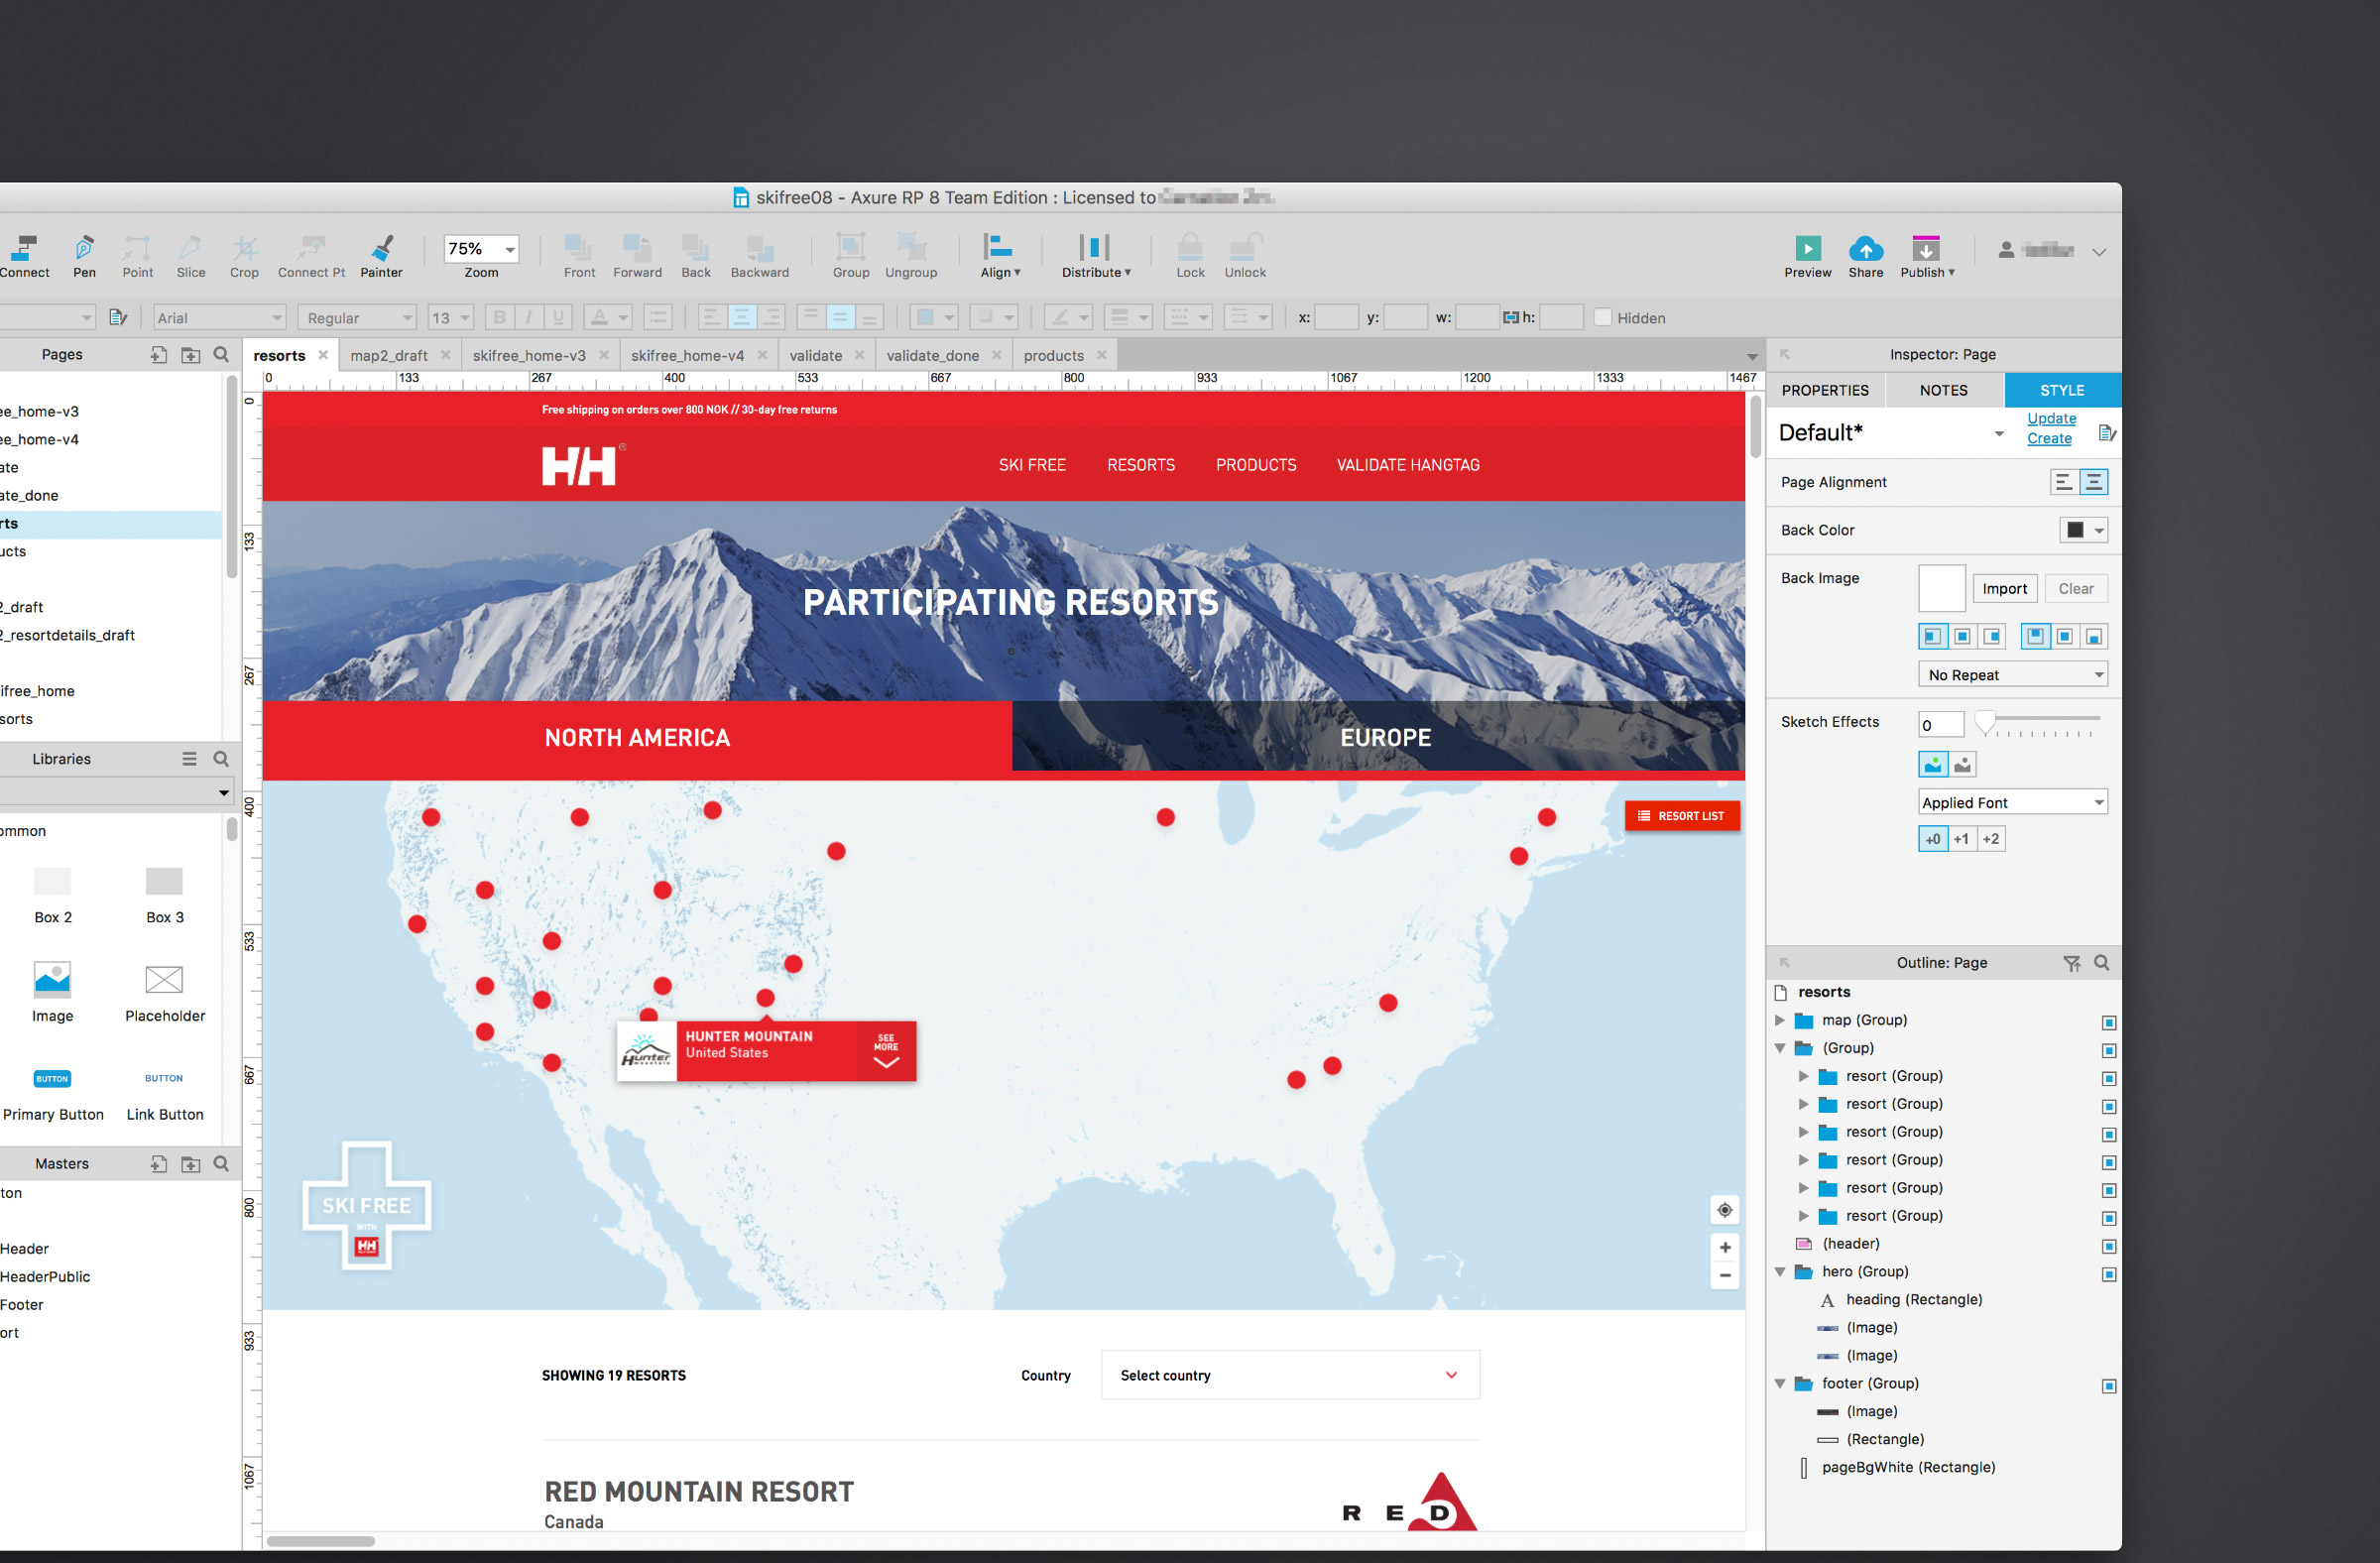Open the Publish menu icon
2380x1563 pixels.
click(1925, 248)
